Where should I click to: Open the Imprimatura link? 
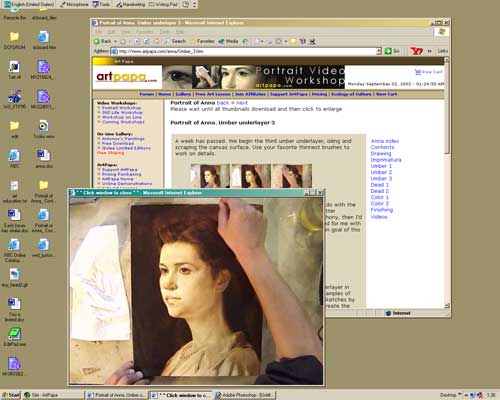point(386,160)
